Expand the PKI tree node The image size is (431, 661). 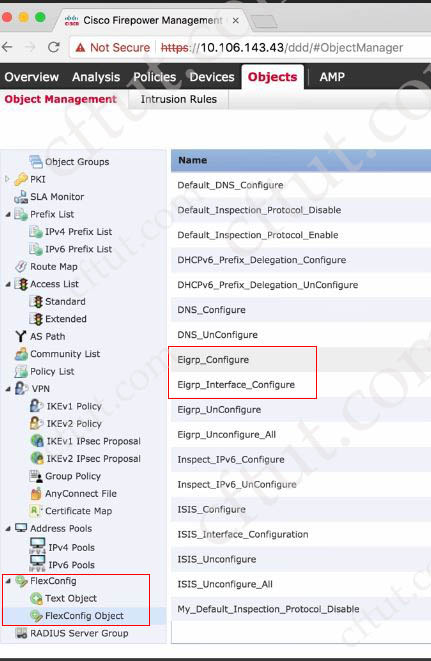(7, 179)
